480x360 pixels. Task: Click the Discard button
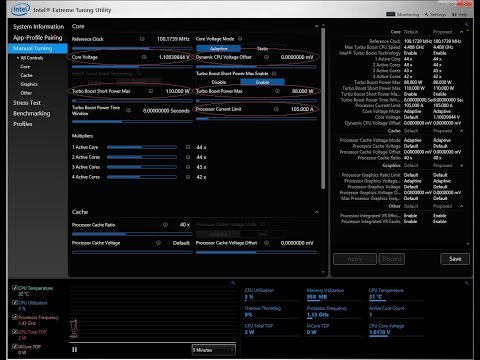click(392, 259)
